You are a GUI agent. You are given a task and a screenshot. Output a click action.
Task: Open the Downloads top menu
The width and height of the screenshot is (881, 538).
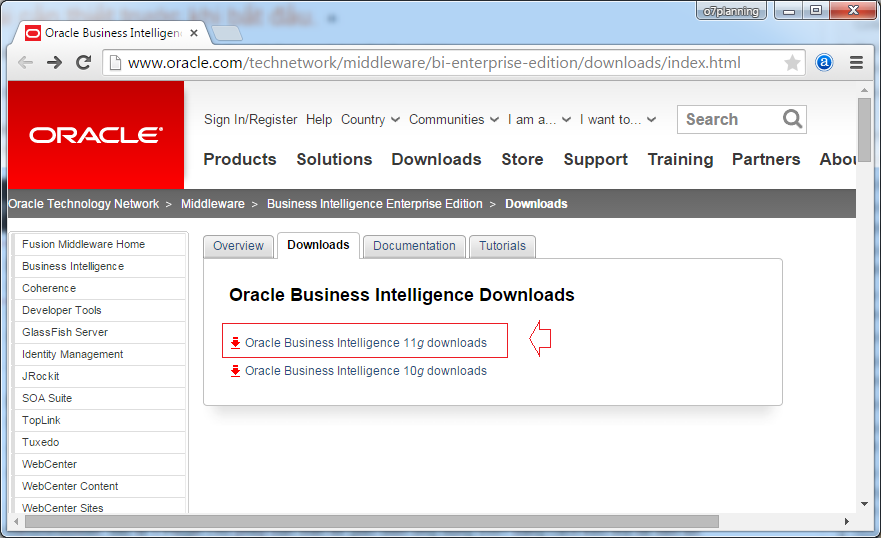click(x=437, y=159)
